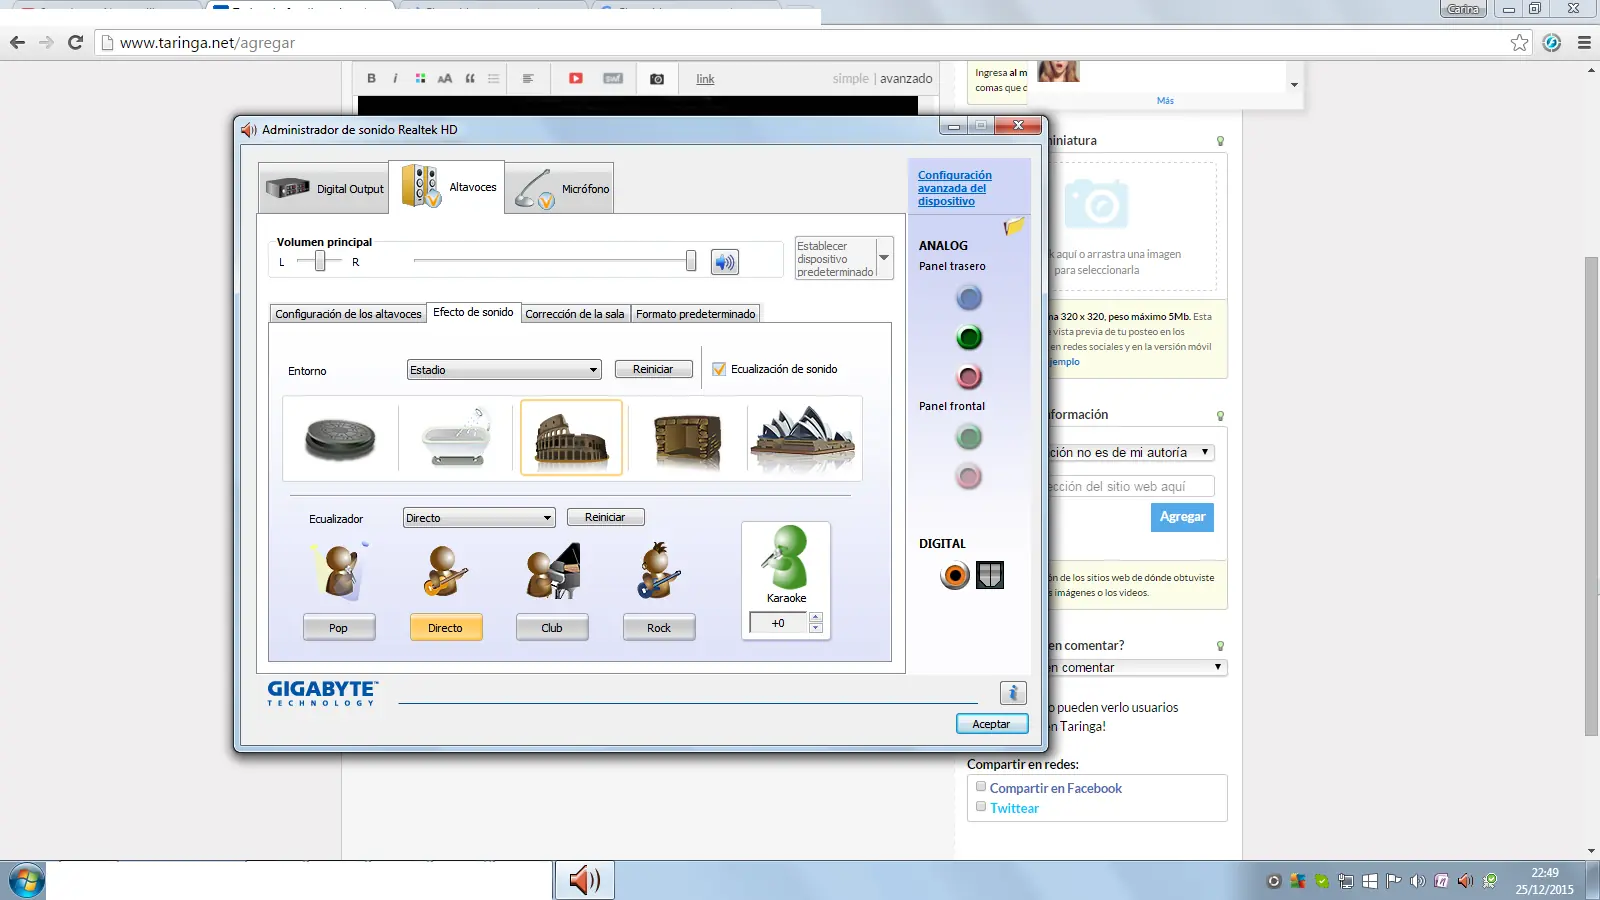Screen dimensions: 1600x900
Task: Click the blue Agregar button on Taringa
Action: click(1182, 517)
